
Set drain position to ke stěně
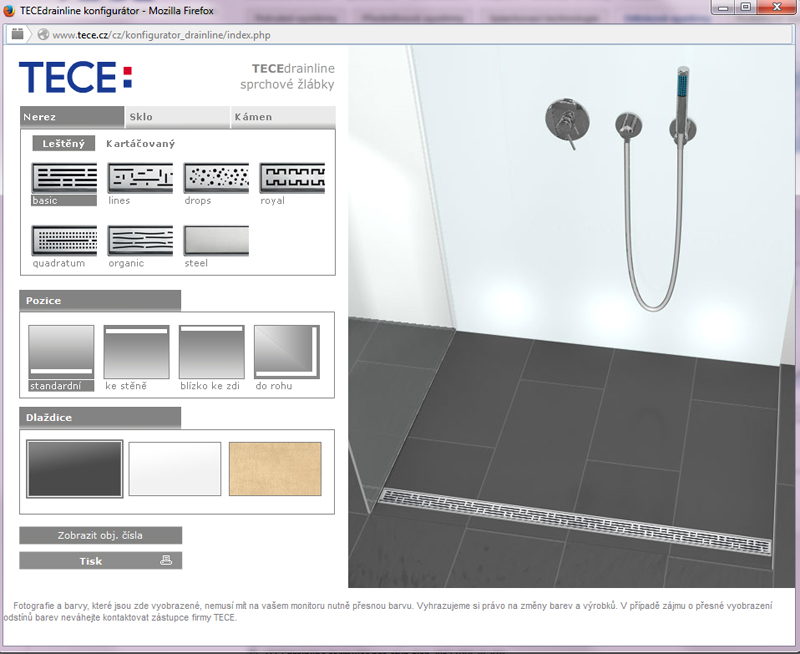coord(136,352)
